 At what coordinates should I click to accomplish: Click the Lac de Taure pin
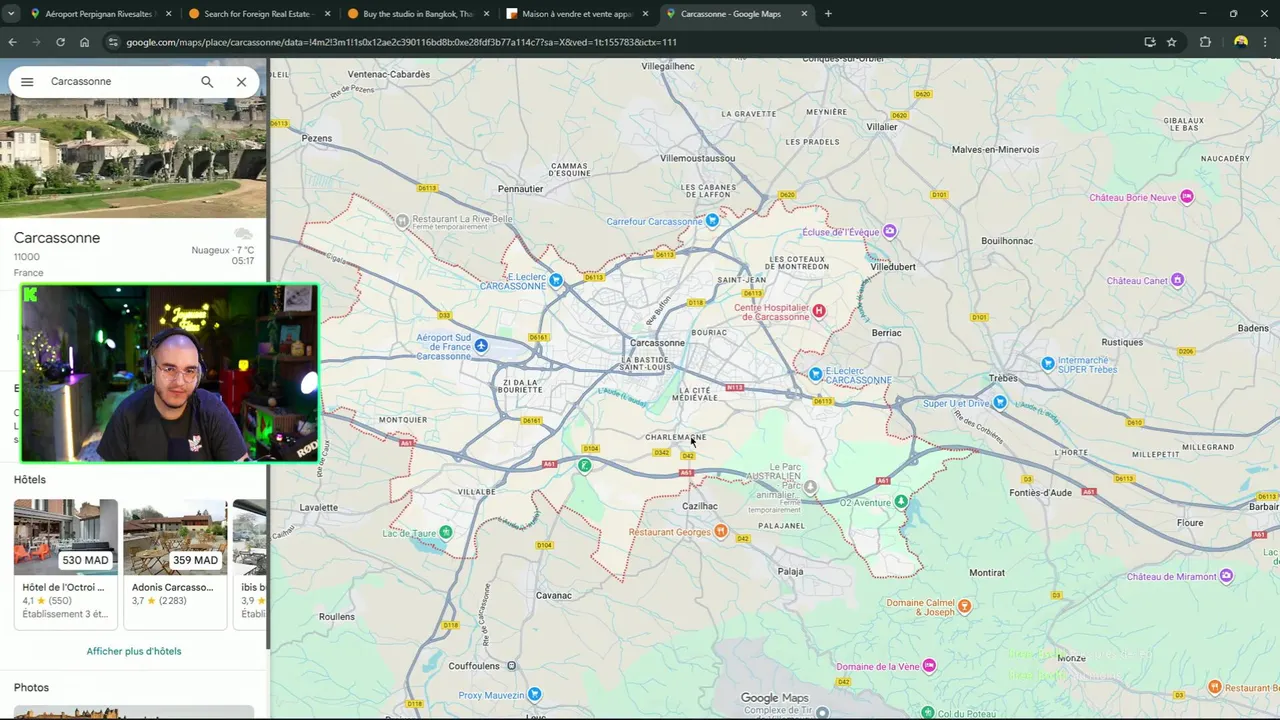tap(446, 533)
